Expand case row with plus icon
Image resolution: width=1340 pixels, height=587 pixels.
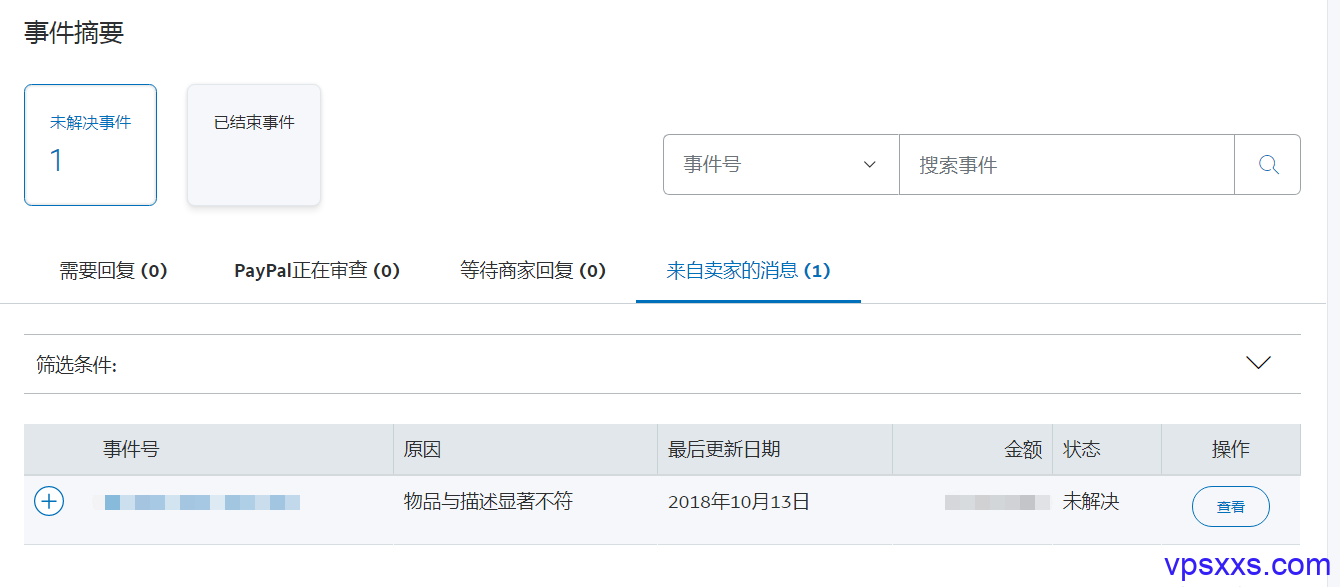click(x=49, y=501)
